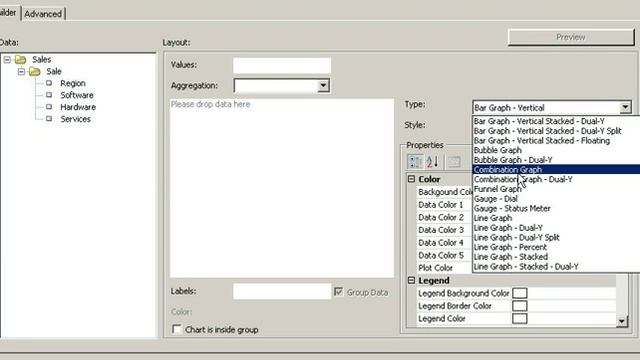Select the Sale folder icon
640x360 pixels.
tap(34, 71)
